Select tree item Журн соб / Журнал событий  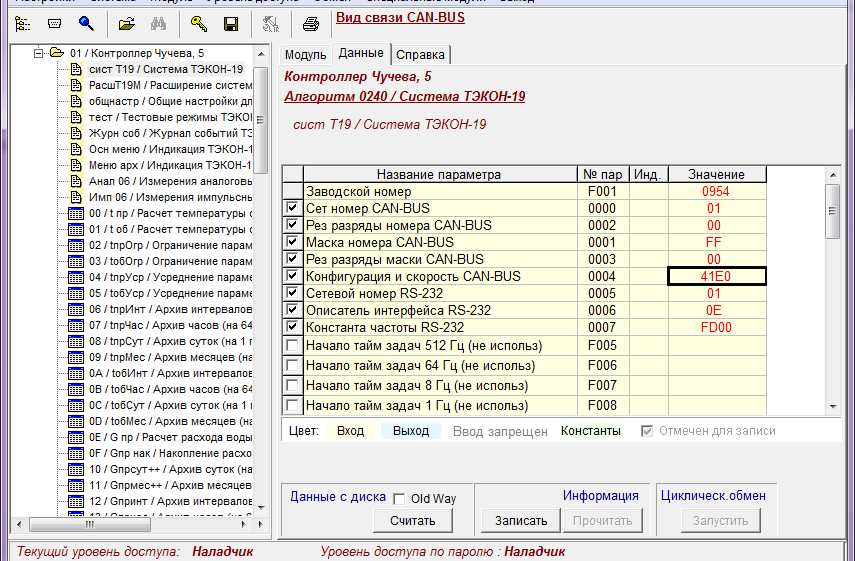170,134
